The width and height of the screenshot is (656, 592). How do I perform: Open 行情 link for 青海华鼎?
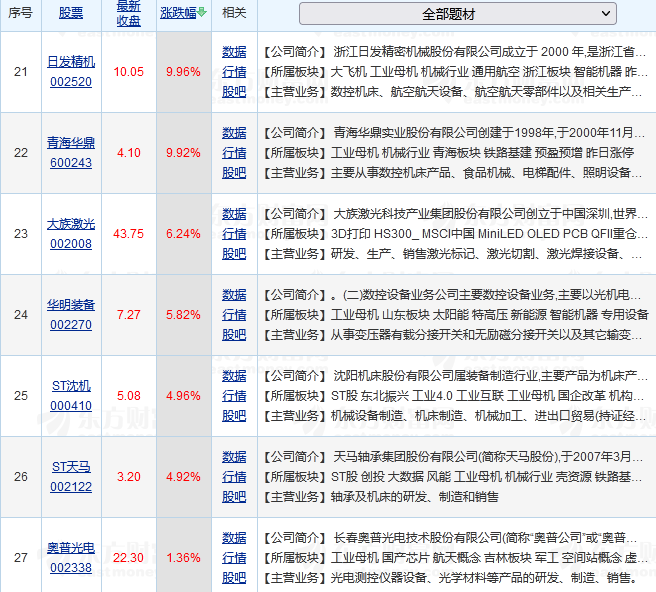(234, 153)
